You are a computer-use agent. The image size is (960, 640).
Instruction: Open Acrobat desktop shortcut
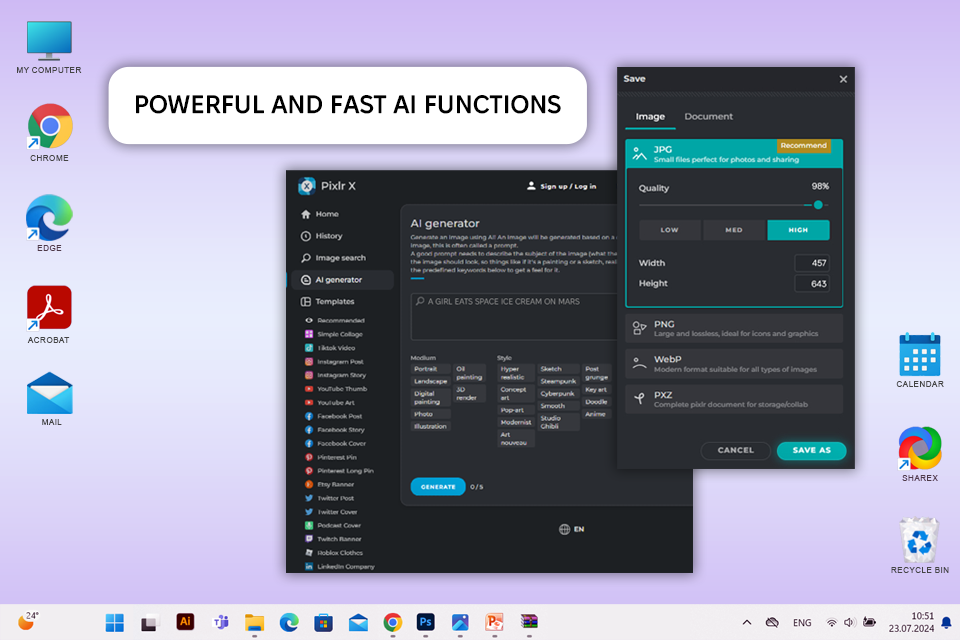(x=49, y=314)
